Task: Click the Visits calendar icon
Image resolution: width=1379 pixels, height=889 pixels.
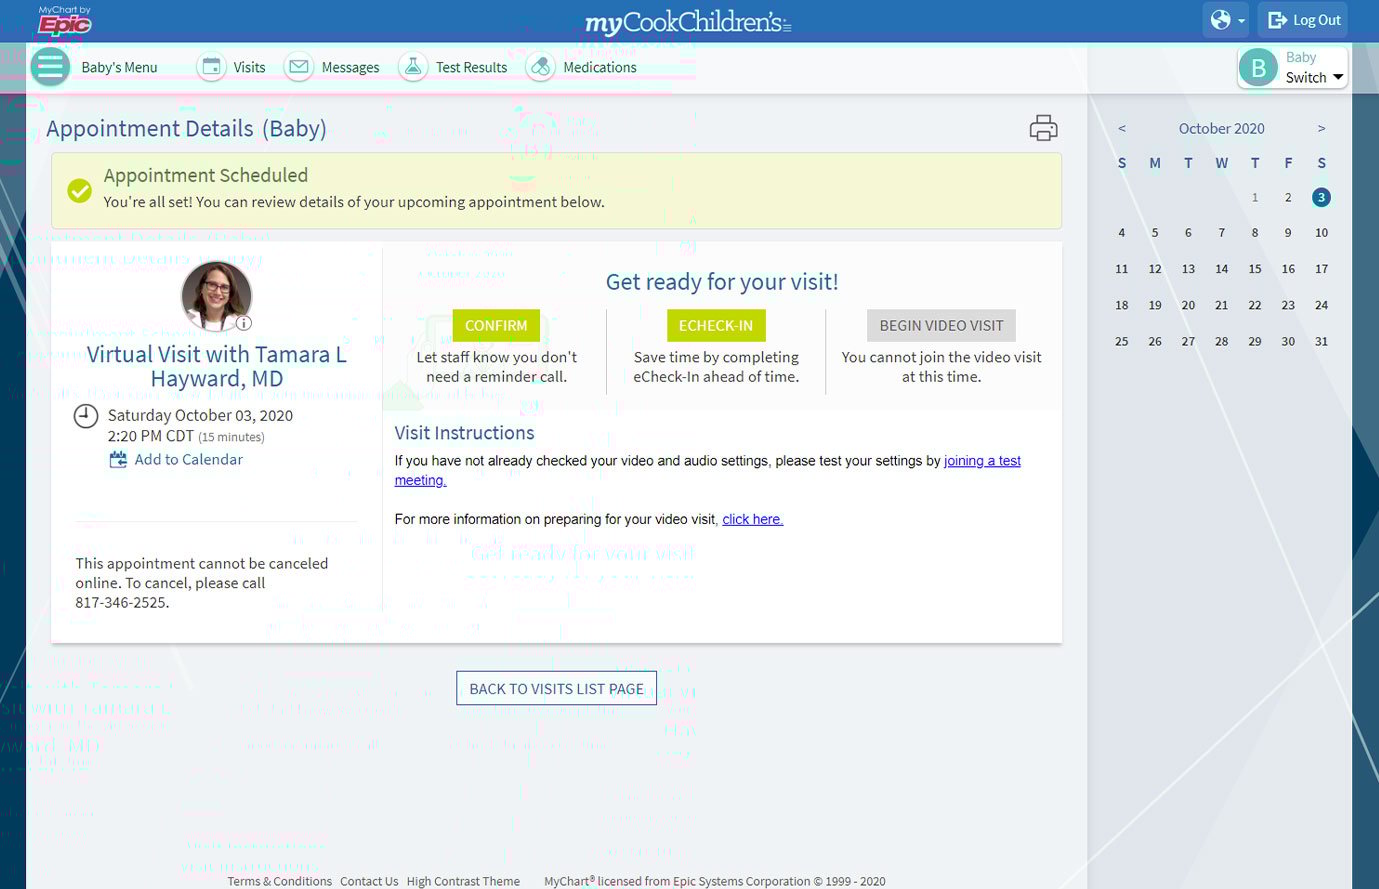Action: pyautogui.click(x=211, y=67)
